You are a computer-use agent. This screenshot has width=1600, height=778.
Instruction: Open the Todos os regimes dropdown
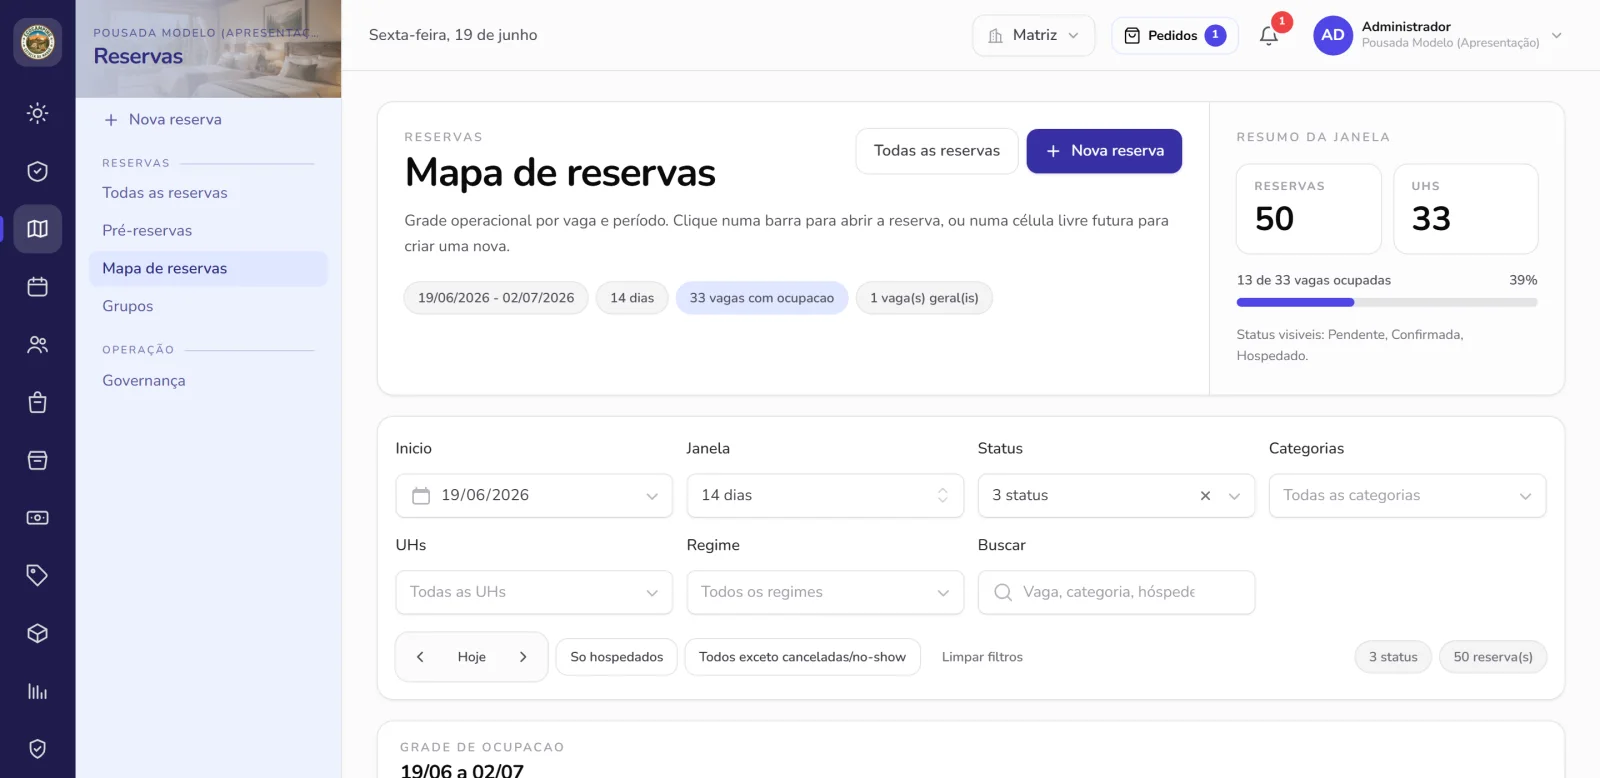(825, 592)
